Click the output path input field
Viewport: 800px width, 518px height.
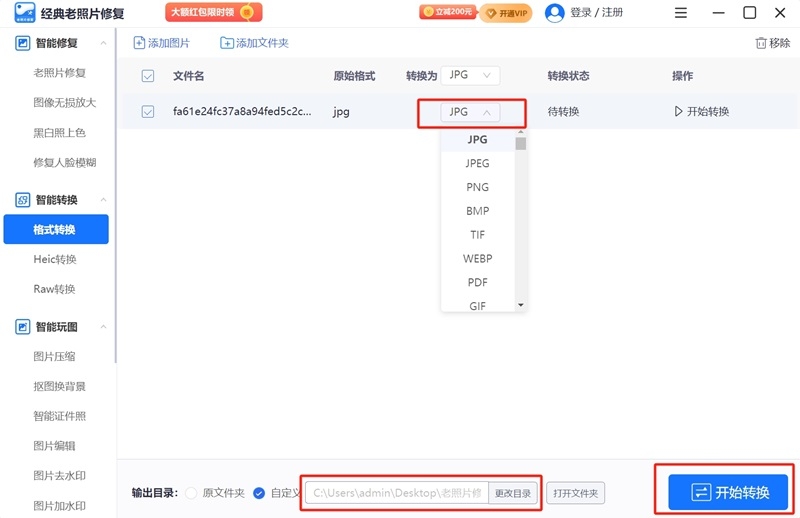(397, 493)
